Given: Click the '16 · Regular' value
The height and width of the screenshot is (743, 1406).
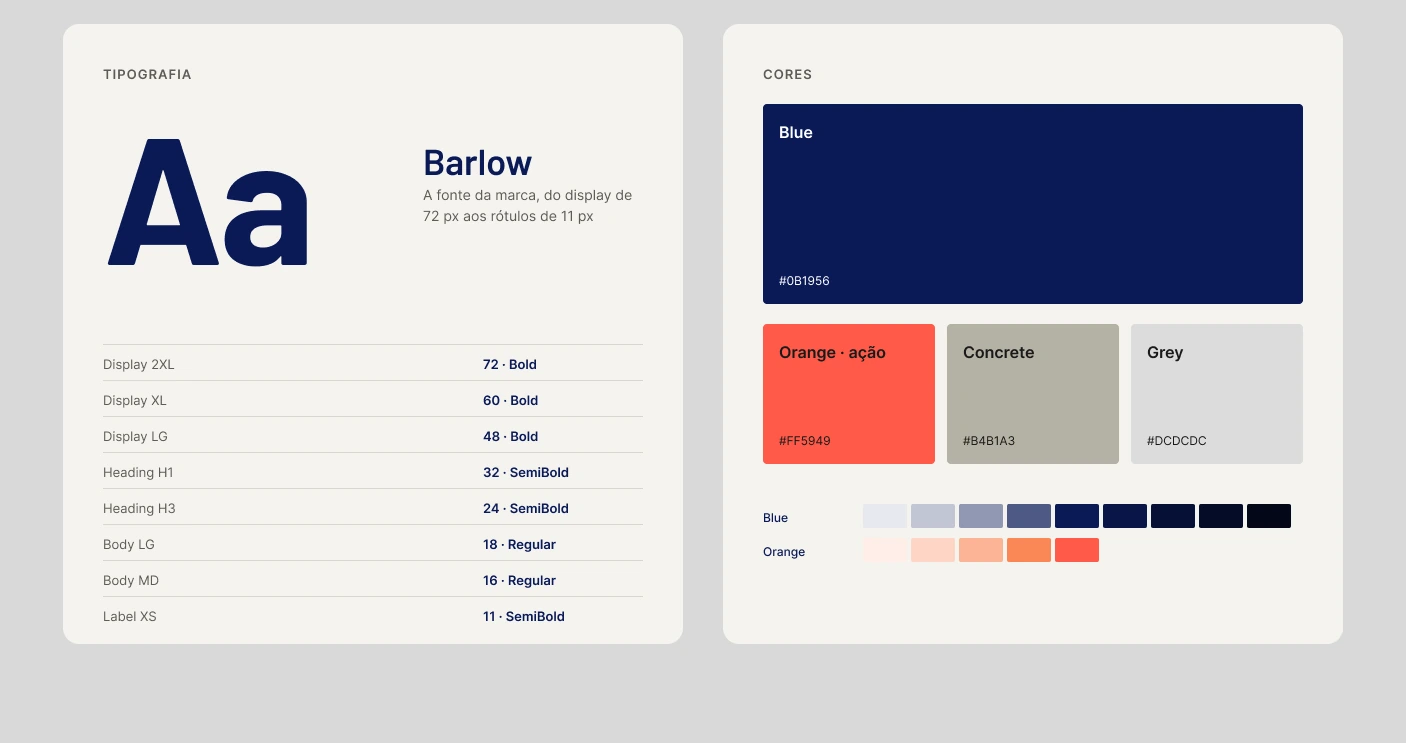Looking at the screenshot, I should pyautogui.click(x=519, y=581).
